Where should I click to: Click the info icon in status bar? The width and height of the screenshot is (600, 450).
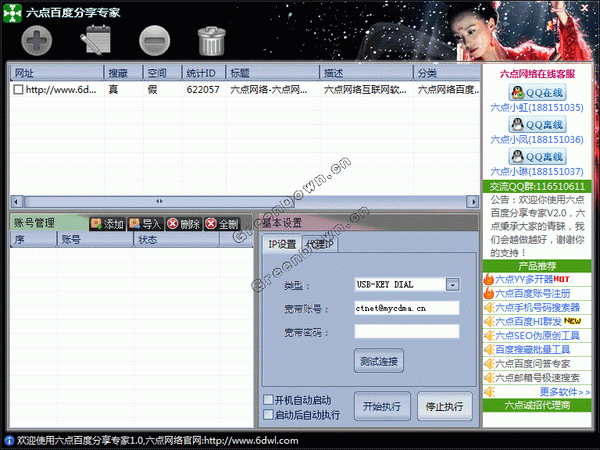click(x=9, y=441)
